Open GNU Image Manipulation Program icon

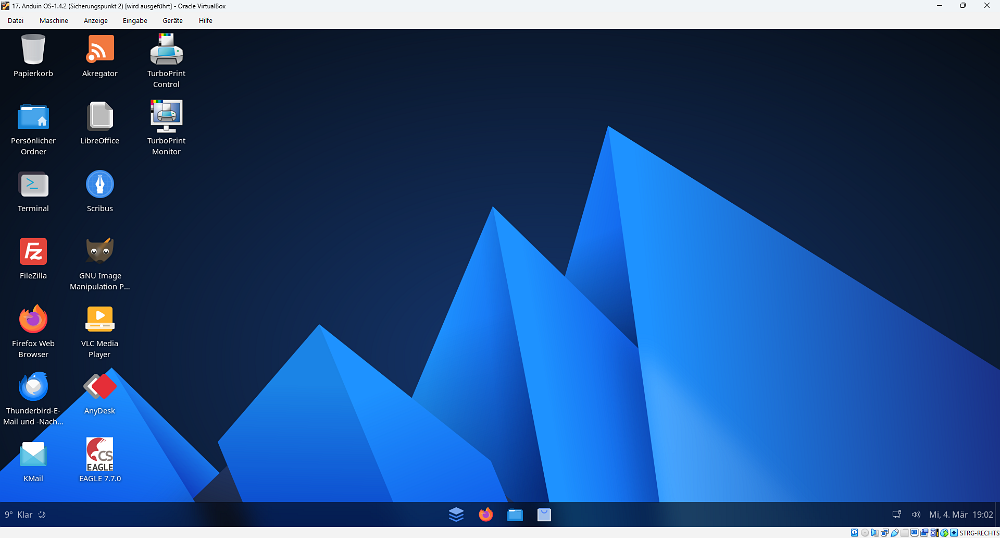click(x=100, y=252)
